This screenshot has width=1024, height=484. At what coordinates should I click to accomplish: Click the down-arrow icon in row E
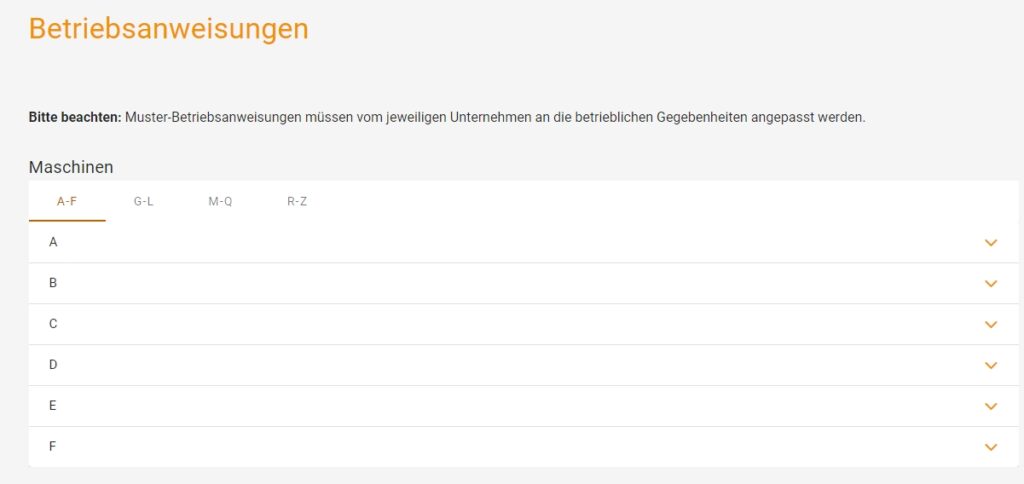pyautogui.click(x=991, y=407)
